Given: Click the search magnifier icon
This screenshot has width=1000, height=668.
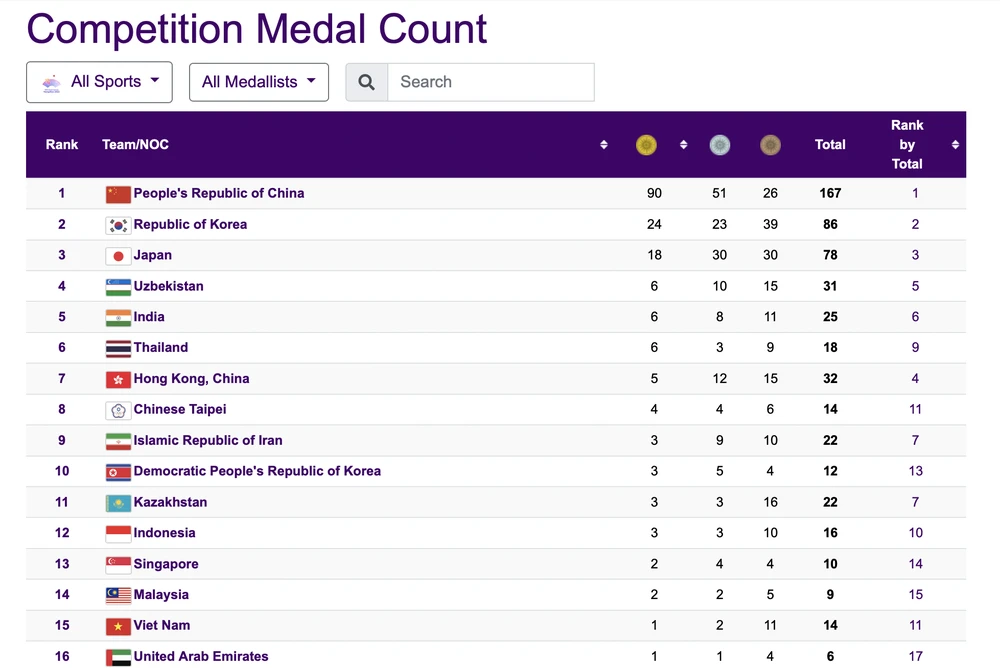Looking at the screenshot, I should (x=367, y=82).
